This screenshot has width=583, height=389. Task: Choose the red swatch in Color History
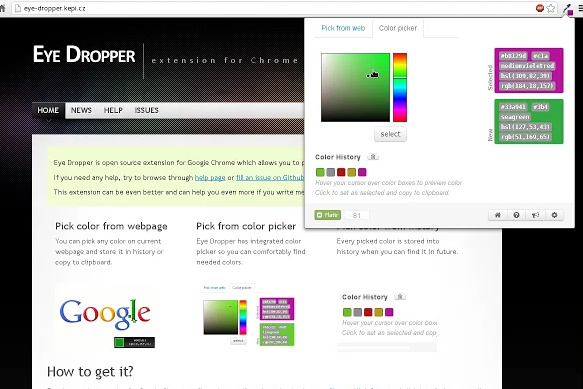click(x=341, y=172)
